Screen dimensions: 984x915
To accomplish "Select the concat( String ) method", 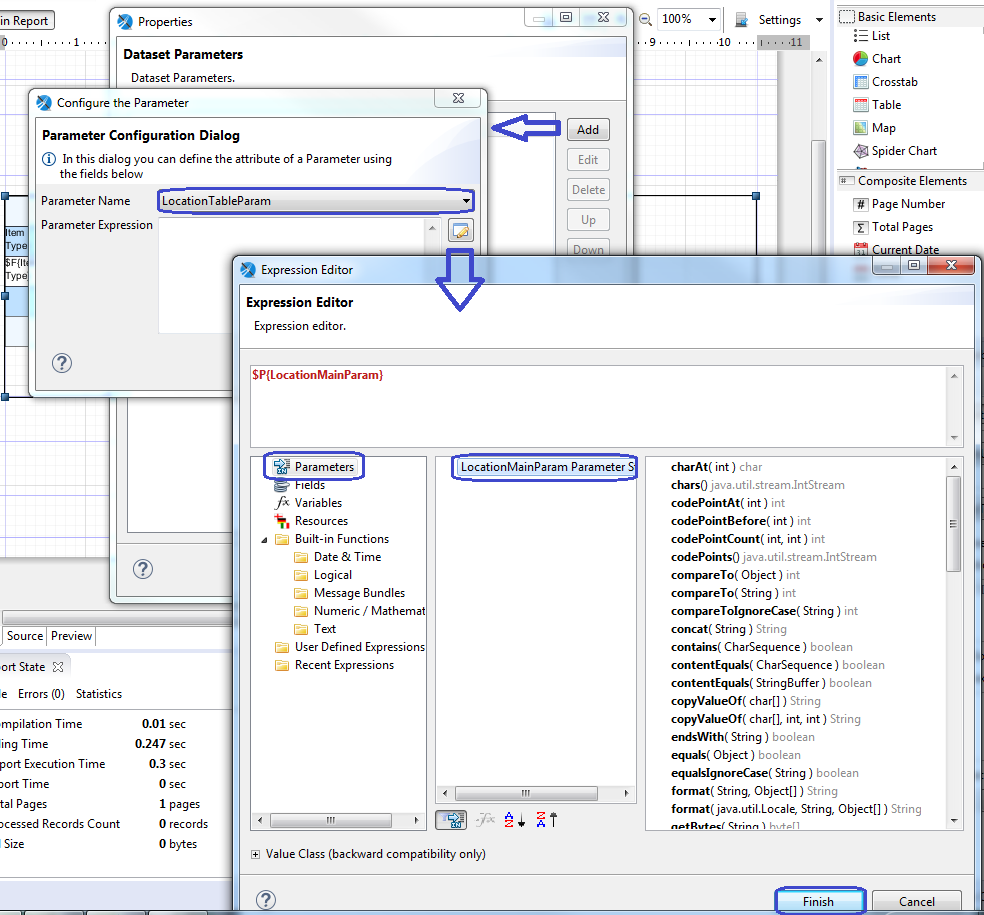I will click(x=729, y=629).
